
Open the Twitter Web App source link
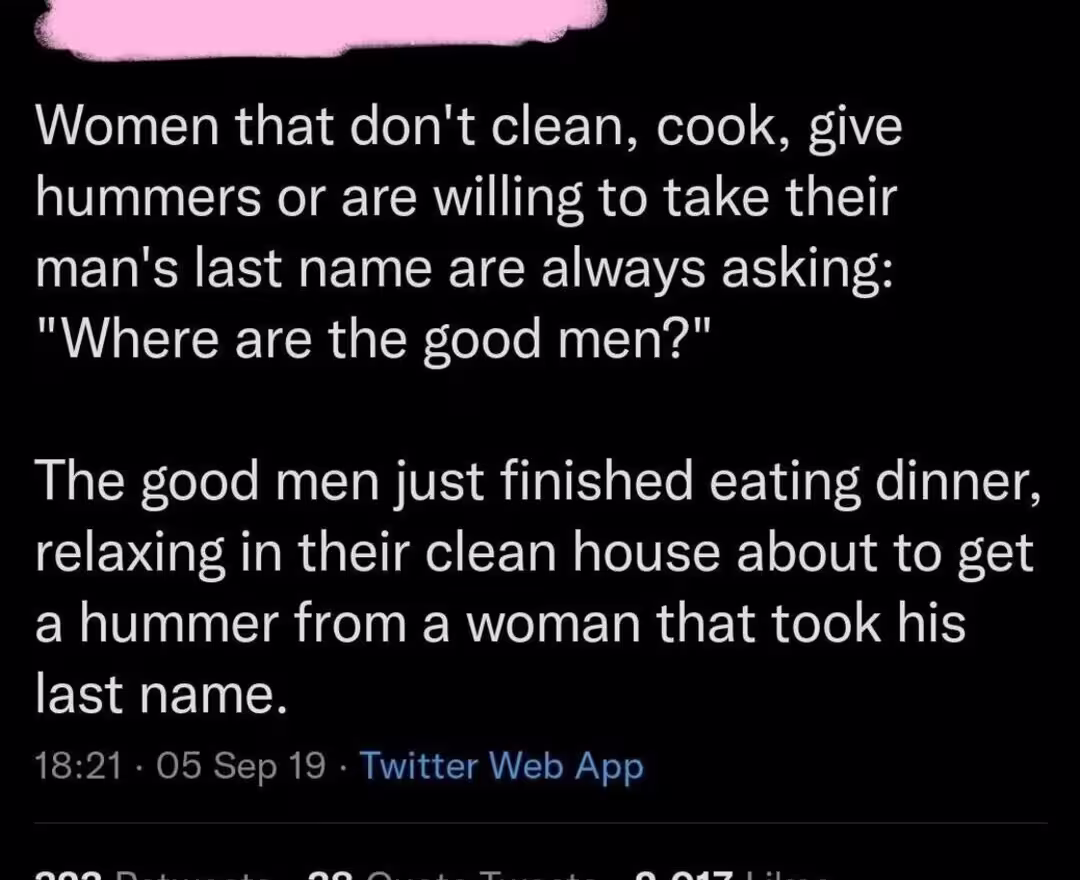[x=501, y=766]
